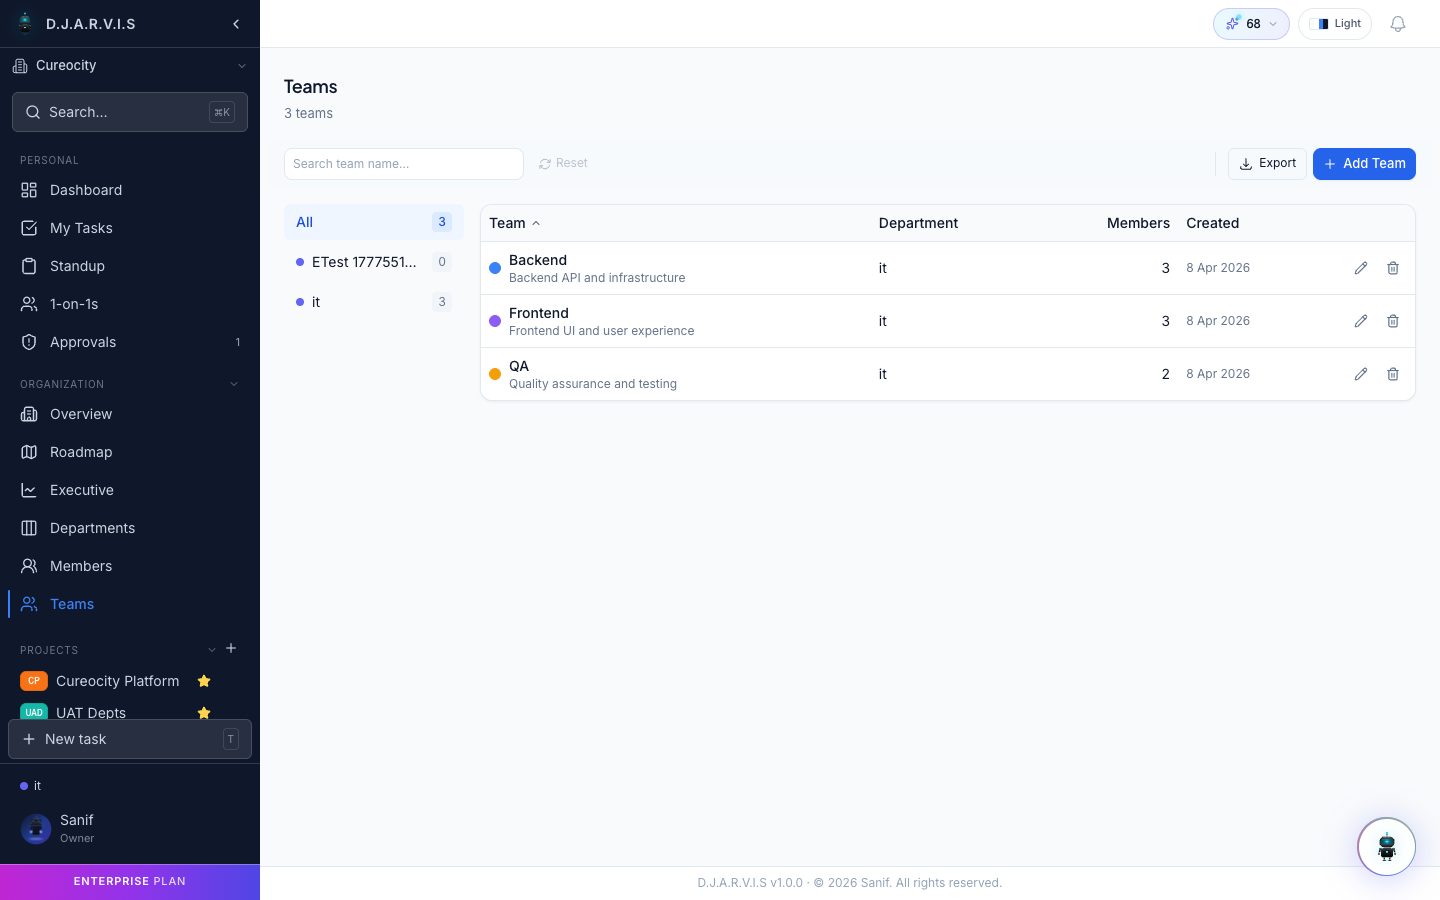The width and height of the screenshot is (1440, 900).
Task: Open the Executive view
Action: [x=130, y=490]
